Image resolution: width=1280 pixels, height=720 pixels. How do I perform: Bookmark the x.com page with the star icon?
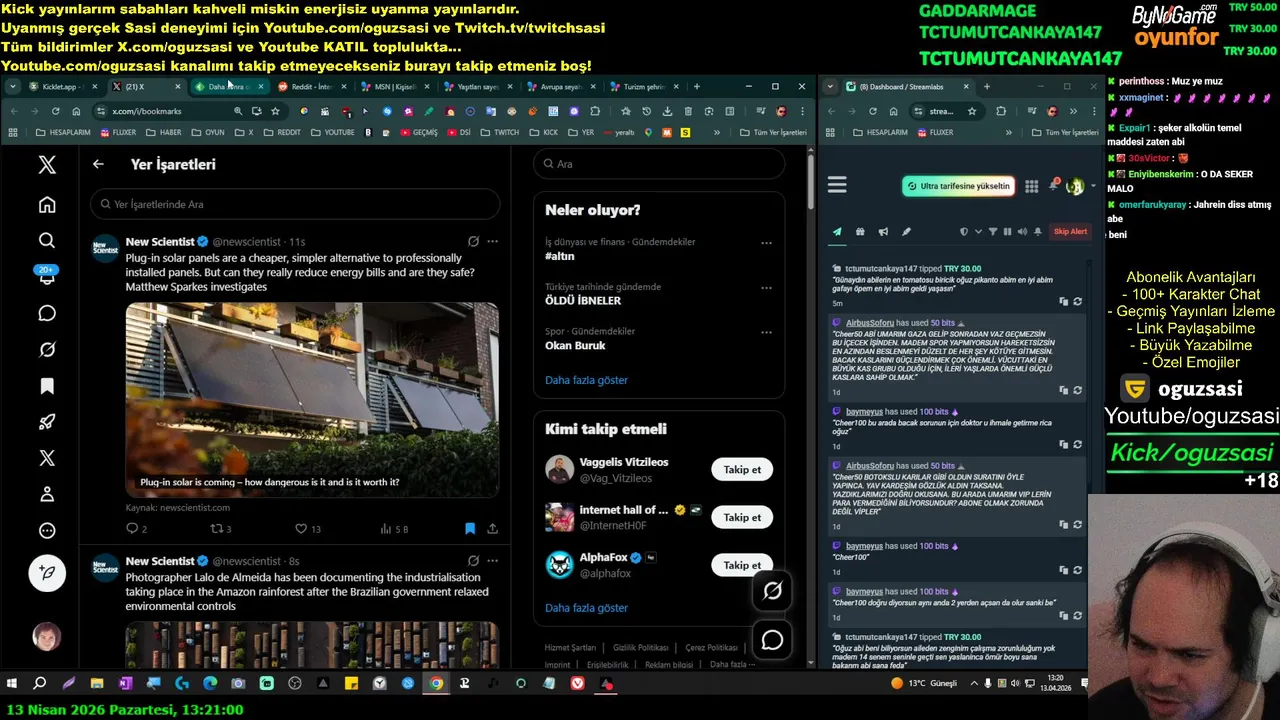pyautogui.click(x=275, y=111)
